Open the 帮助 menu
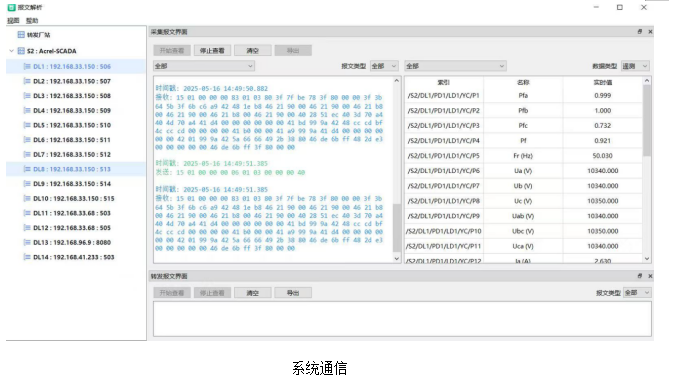Viewport: 676px width, 380px height. pyautogui.click(x=32, y=20)
